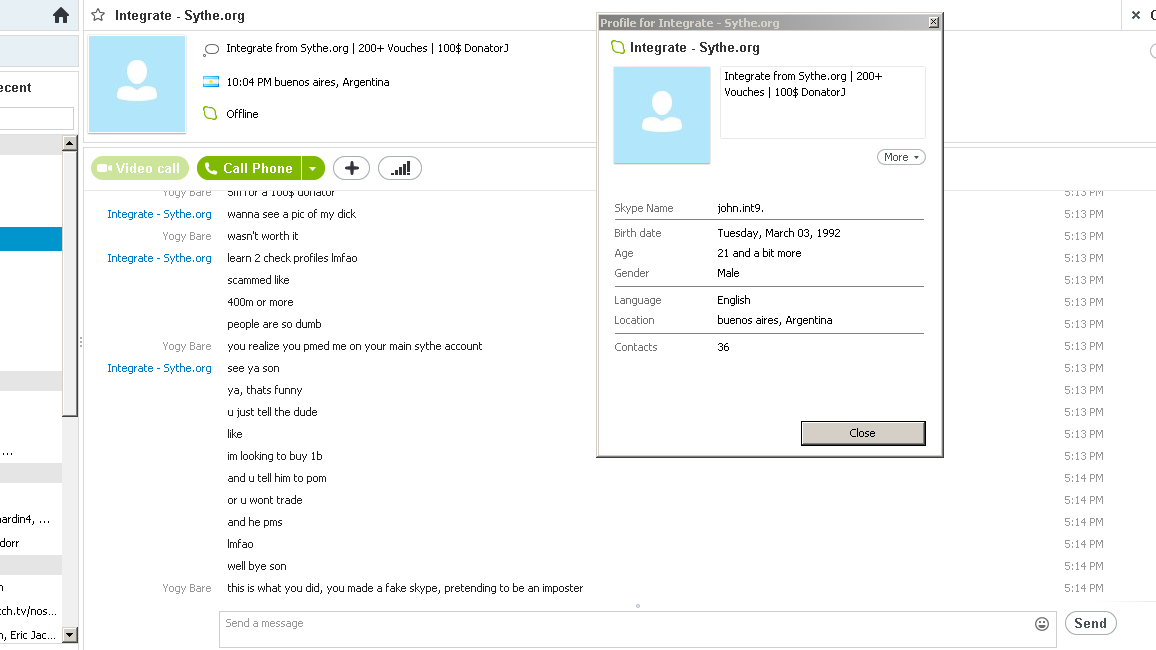Screen dimensions: 1156x650
Task: Click the header mood message text
Action: click(x=367, y=48)
